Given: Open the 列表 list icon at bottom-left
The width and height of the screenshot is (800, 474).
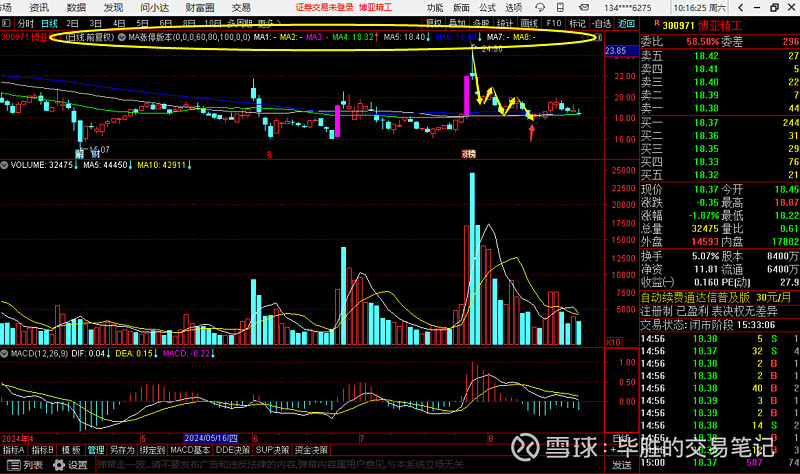Looking at the screenshot, I should (x=26, y=465).
